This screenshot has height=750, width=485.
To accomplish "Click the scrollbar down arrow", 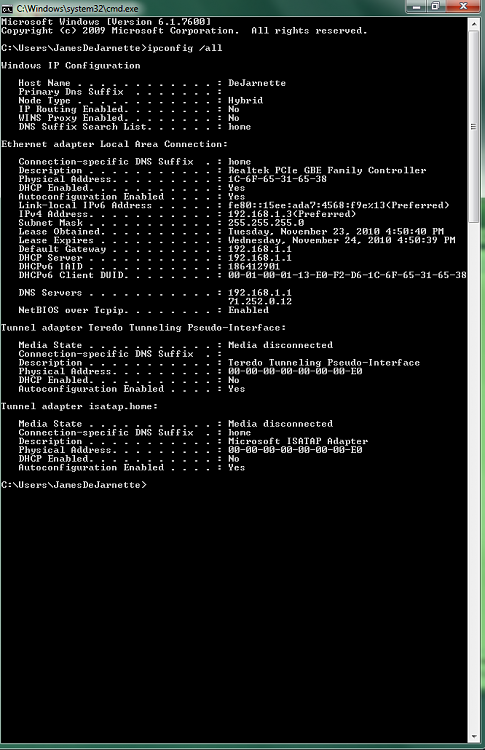I will (x=474, y=736).
